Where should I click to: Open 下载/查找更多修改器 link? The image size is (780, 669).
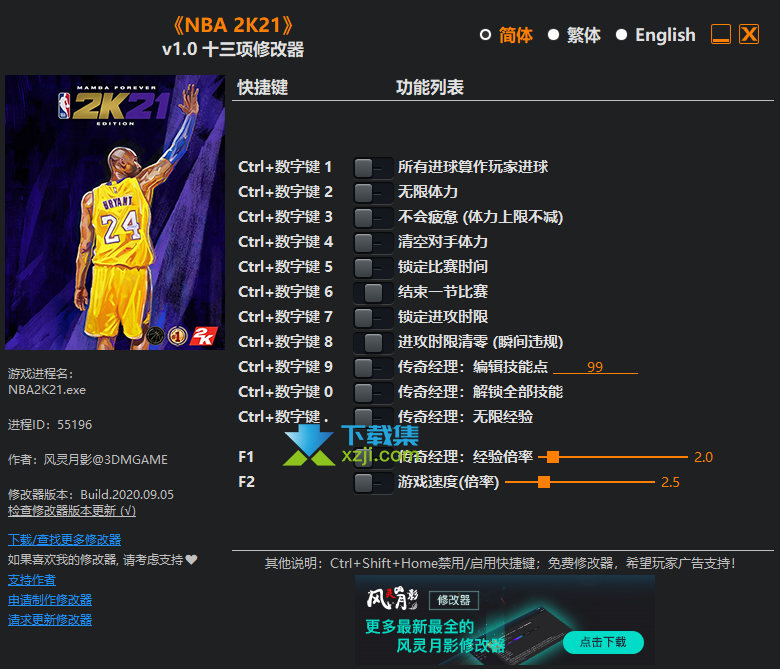(64, 540)
